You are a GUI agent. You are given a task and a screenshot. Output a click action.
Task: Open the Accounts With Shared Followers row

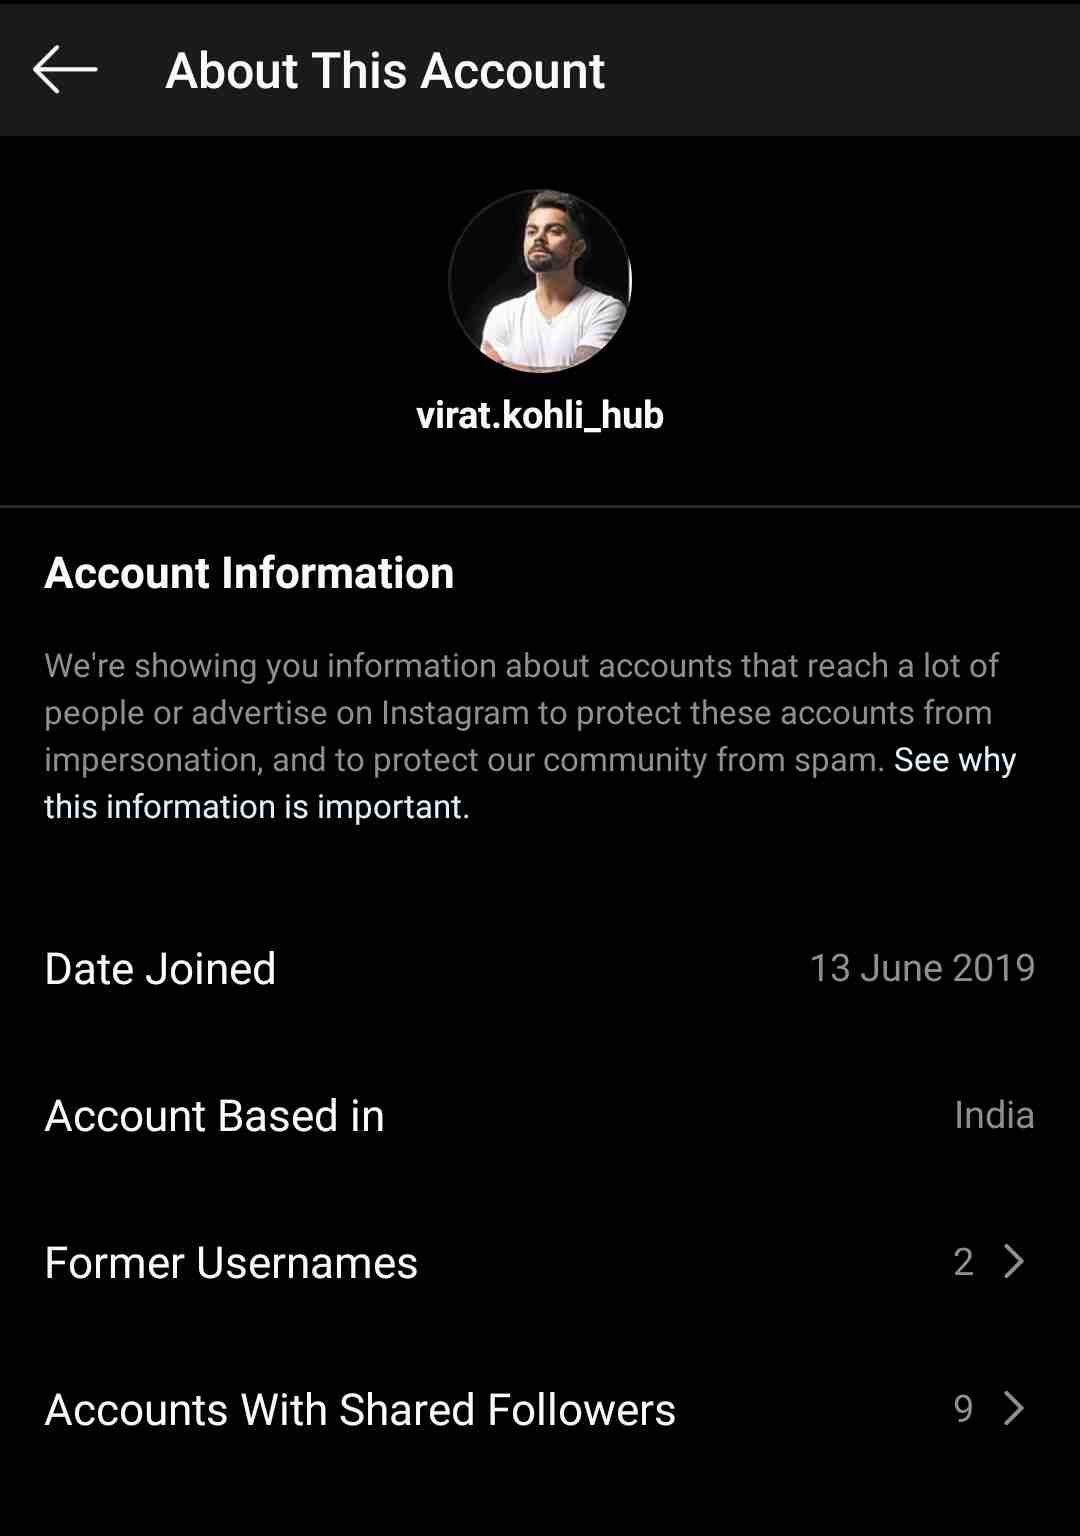pos(540,1409)
